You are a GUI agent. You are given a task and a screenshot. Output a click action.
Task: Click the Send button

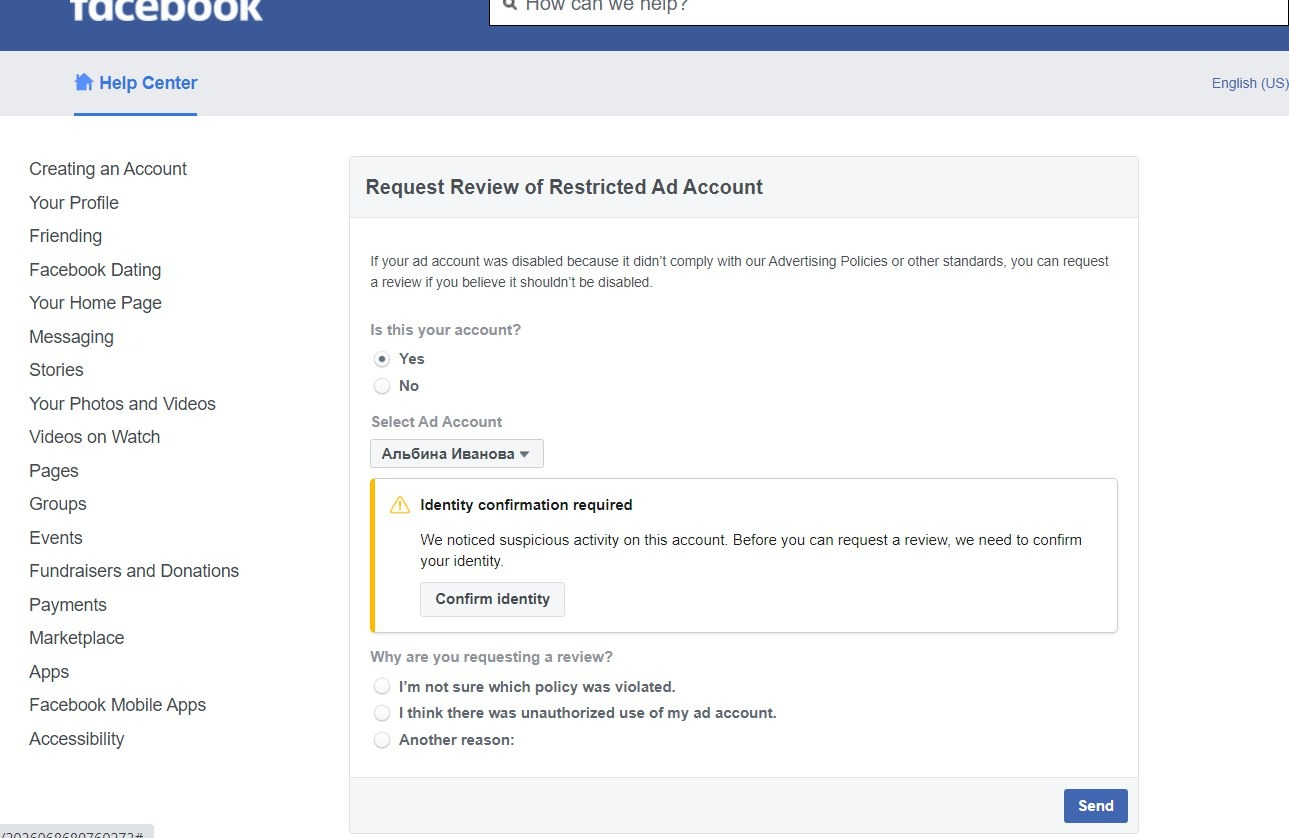click(1096, 806)
